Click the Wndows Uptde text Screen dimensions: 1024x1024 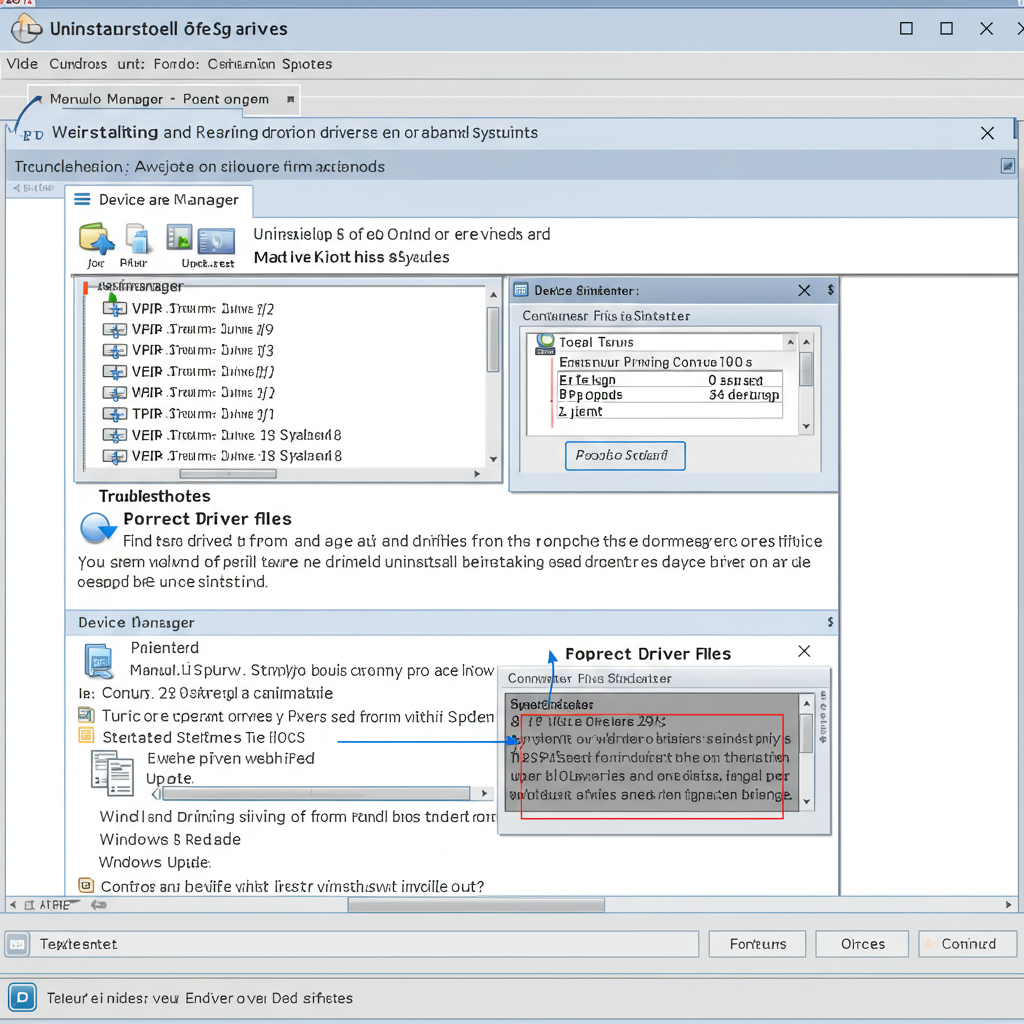pos(155,862)
